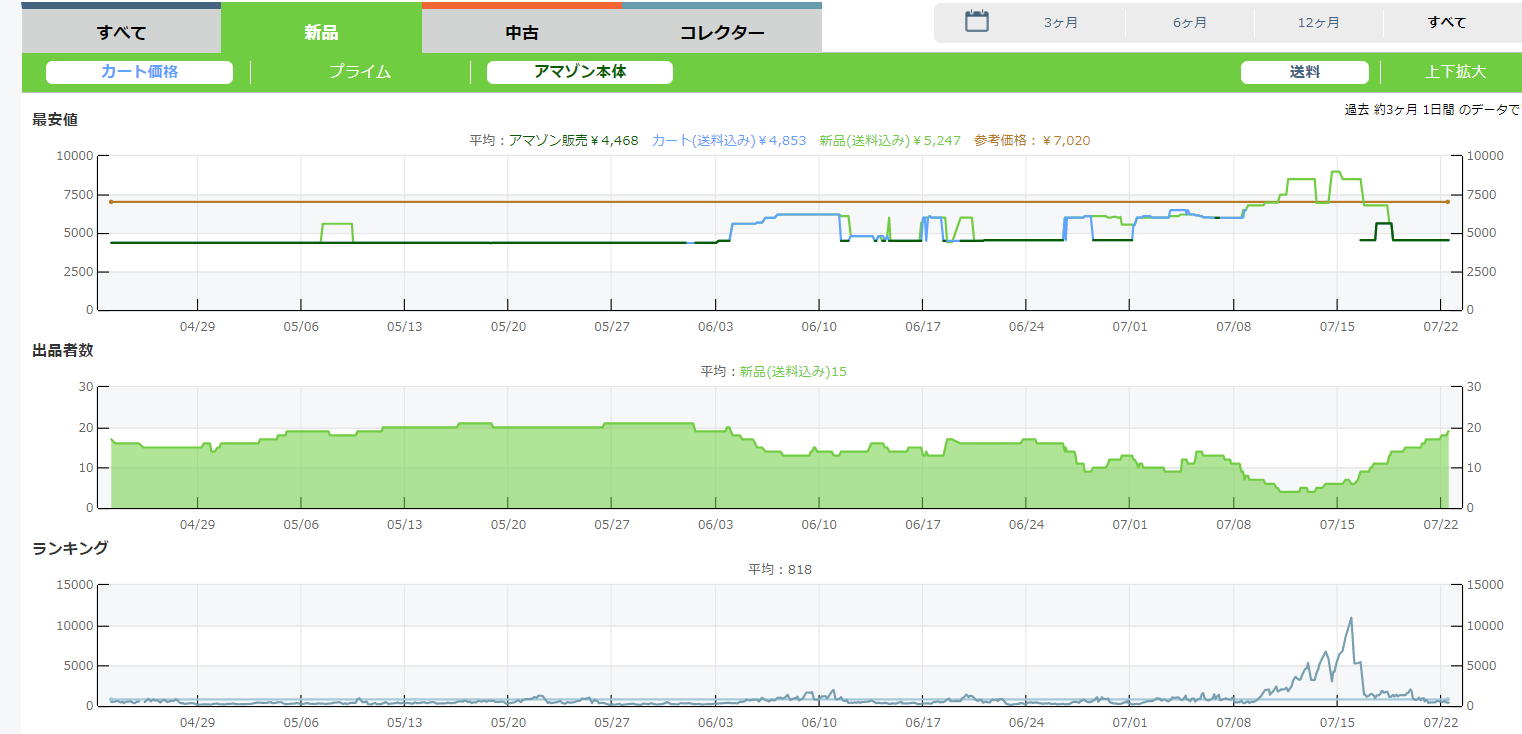1522x734 pixels.
Task: Click 上下拡大 to expand the chart vertically
Action: [1455, 72]
